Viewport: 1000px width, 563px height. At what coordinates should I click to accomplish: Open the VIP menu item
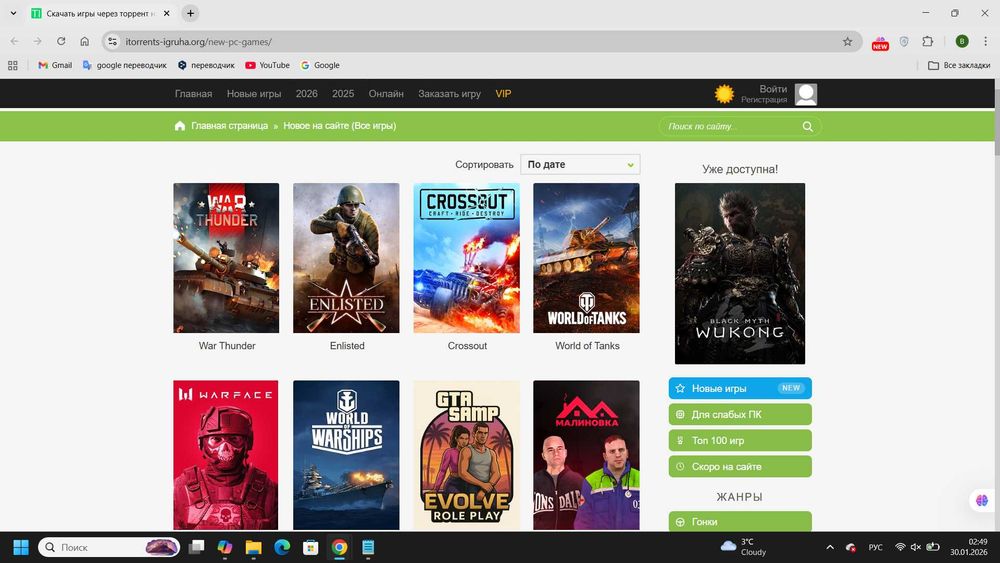(x=503, y=94)
